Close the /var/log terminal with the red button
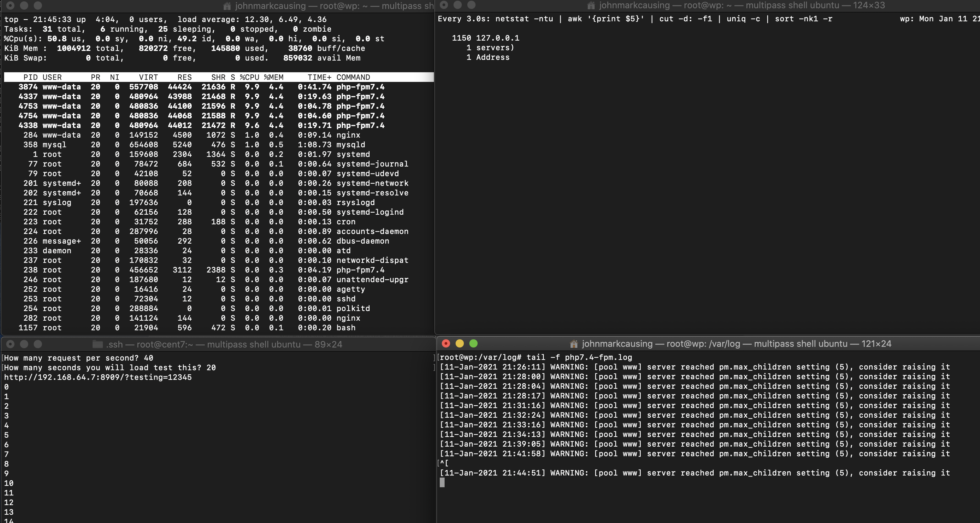 coord(446,344)
